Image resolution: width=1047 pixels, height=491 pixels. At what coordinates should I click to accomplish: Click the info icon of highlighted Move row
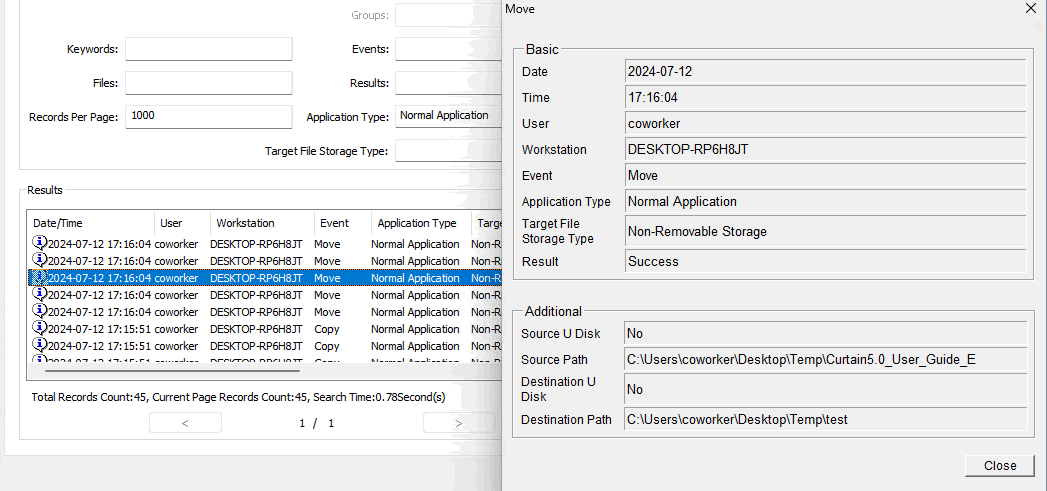(x=39, y=277)
